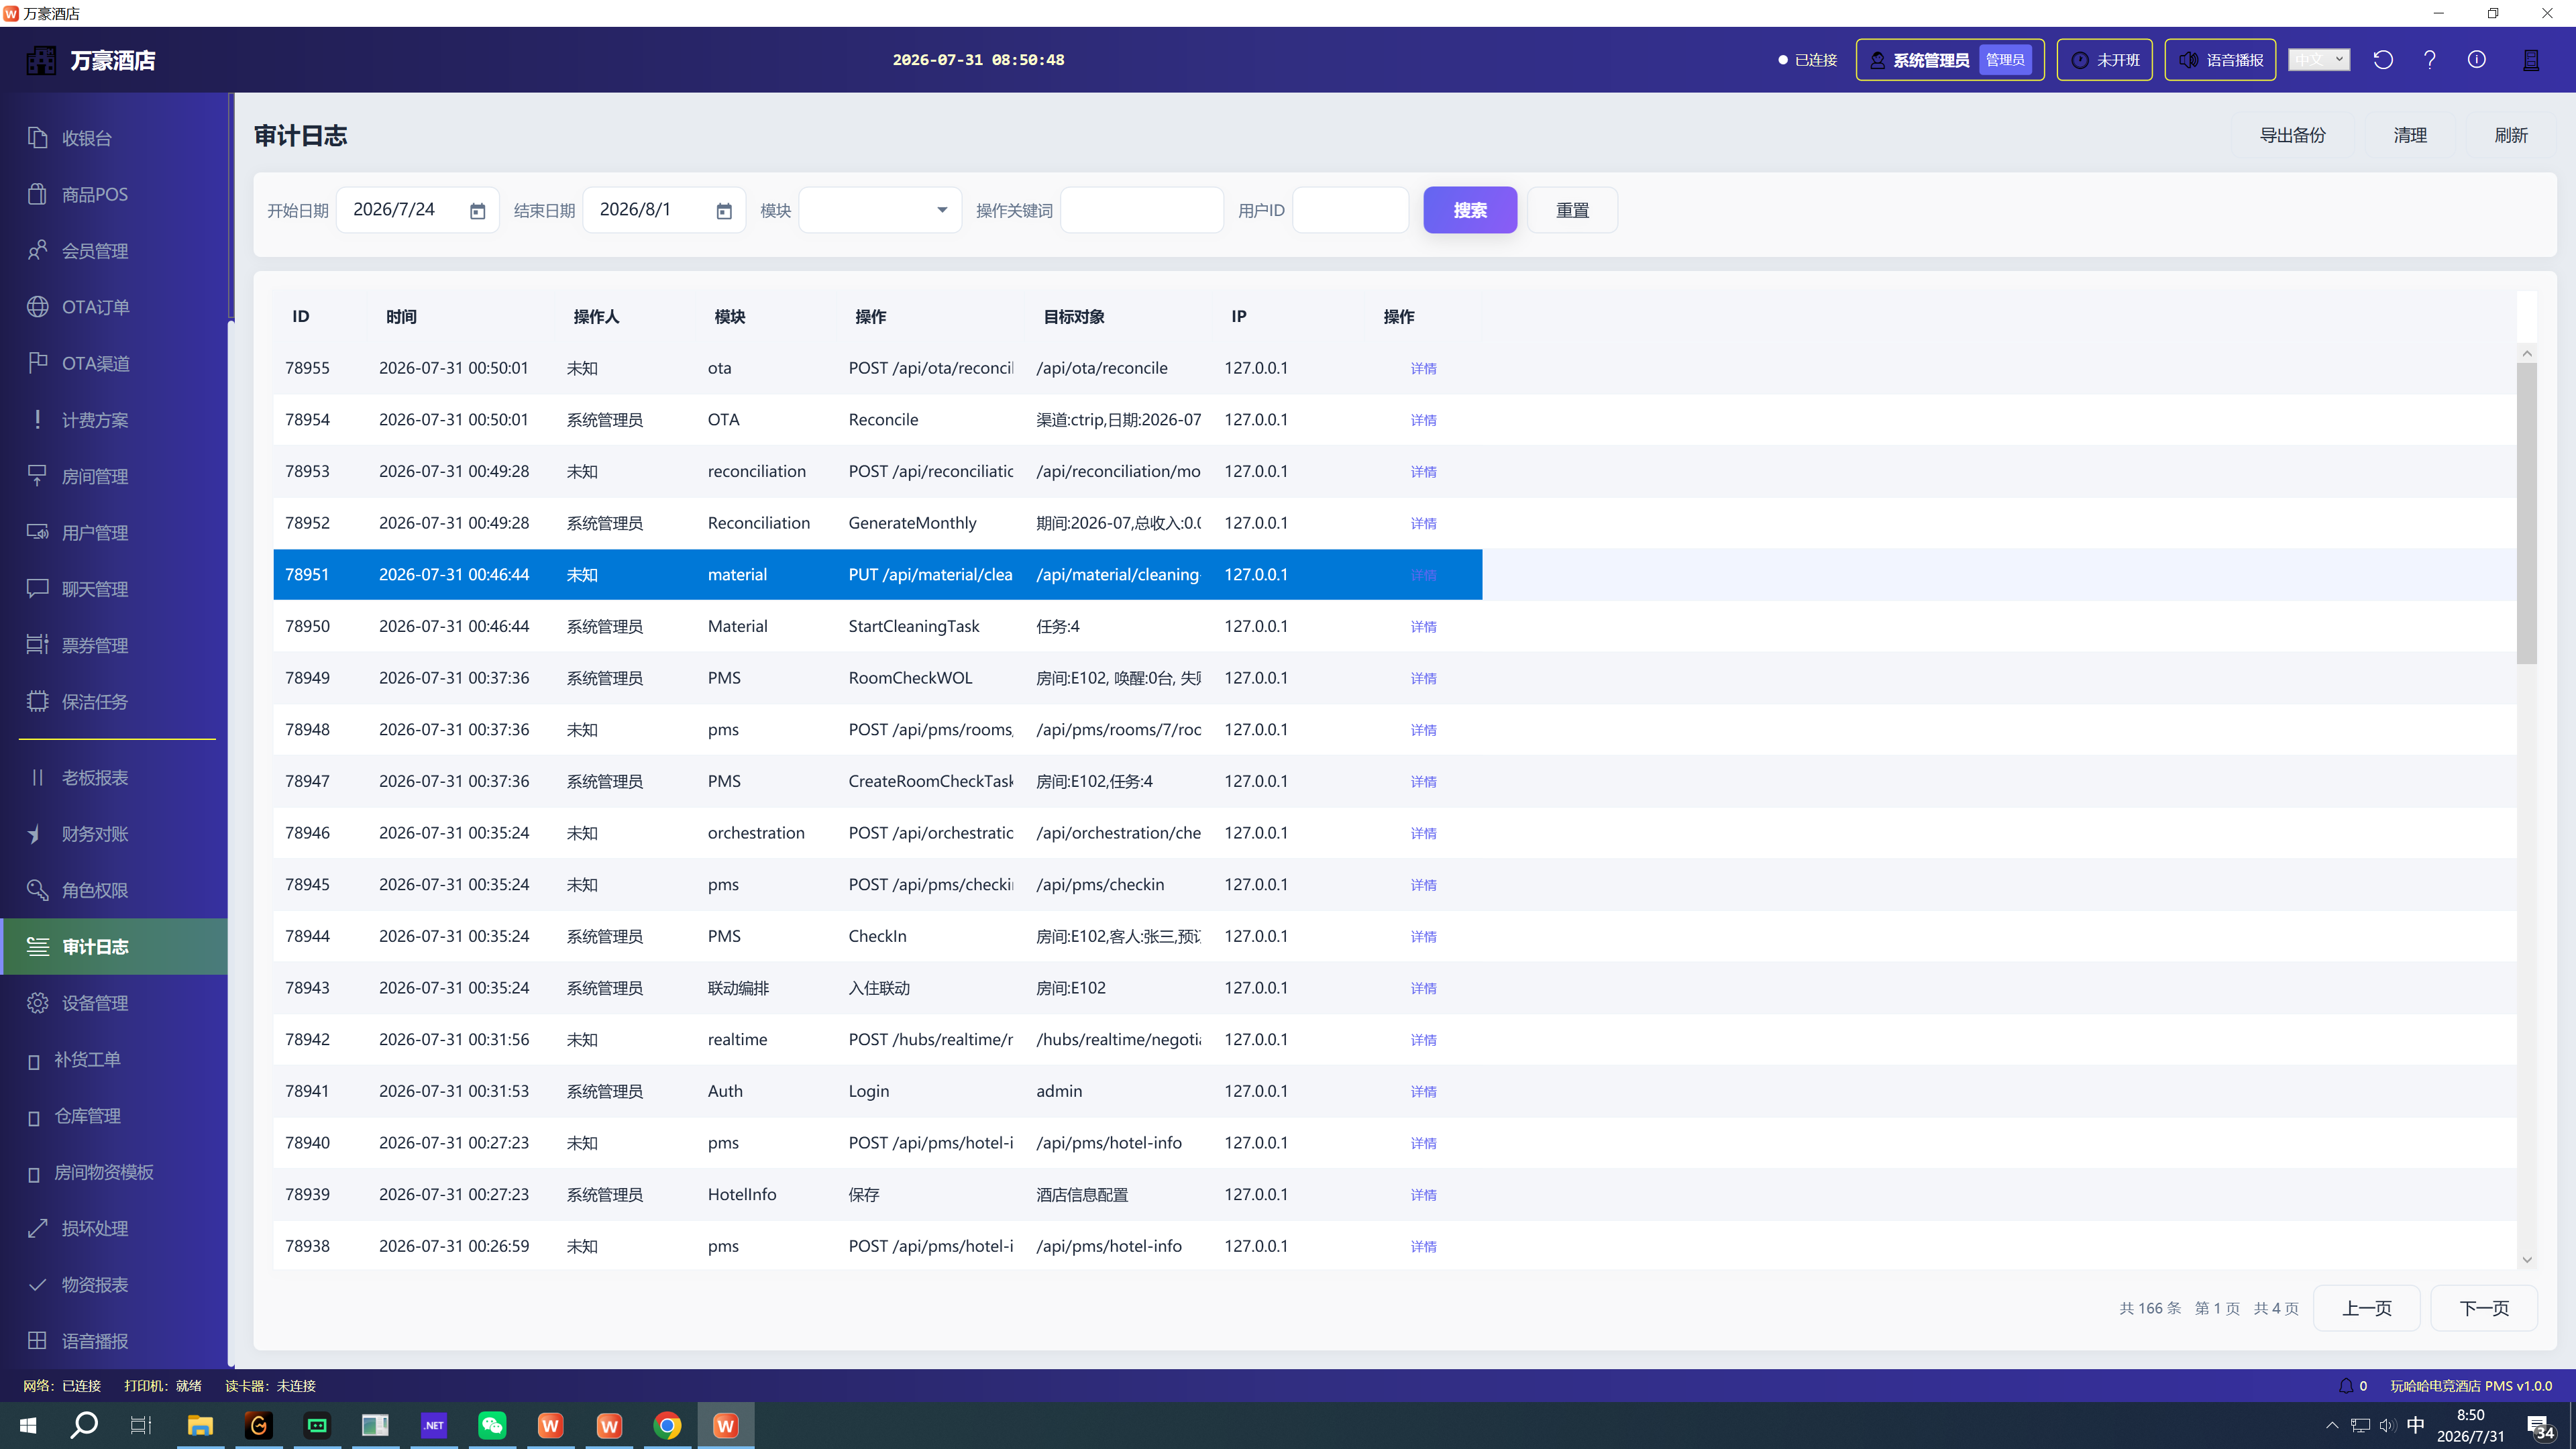Open WeChat from the taskbar

tap(492, 1425)
